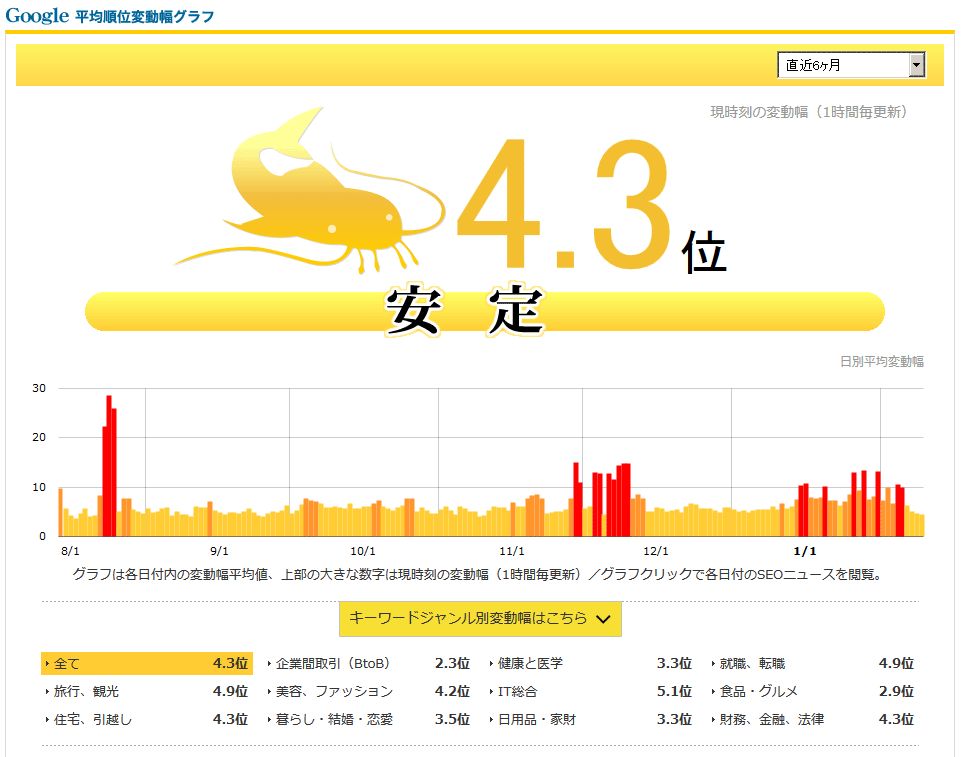Open the 企業間取引（BtoB） category
This screenshot has height=757, width=963.
332,663
